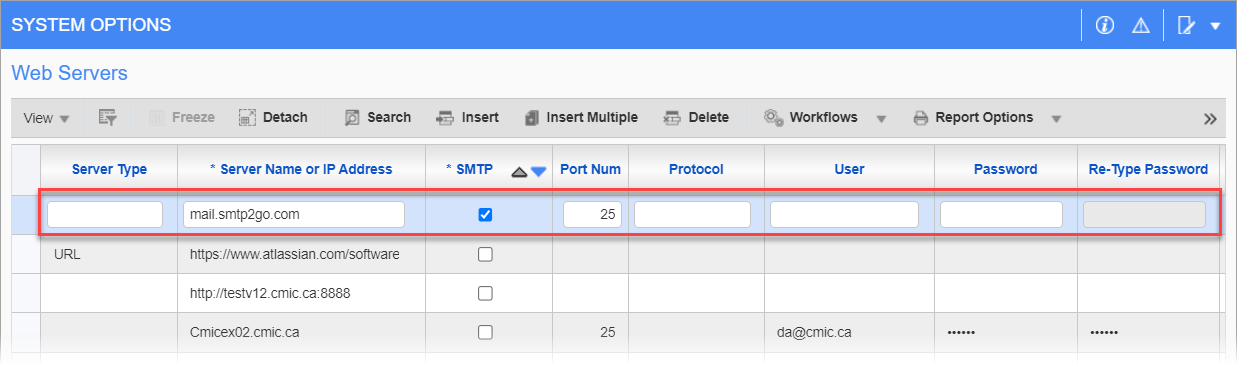Expand the Report Options dropdown
The image size is (1237, 365).
[x=1056, y=119]
